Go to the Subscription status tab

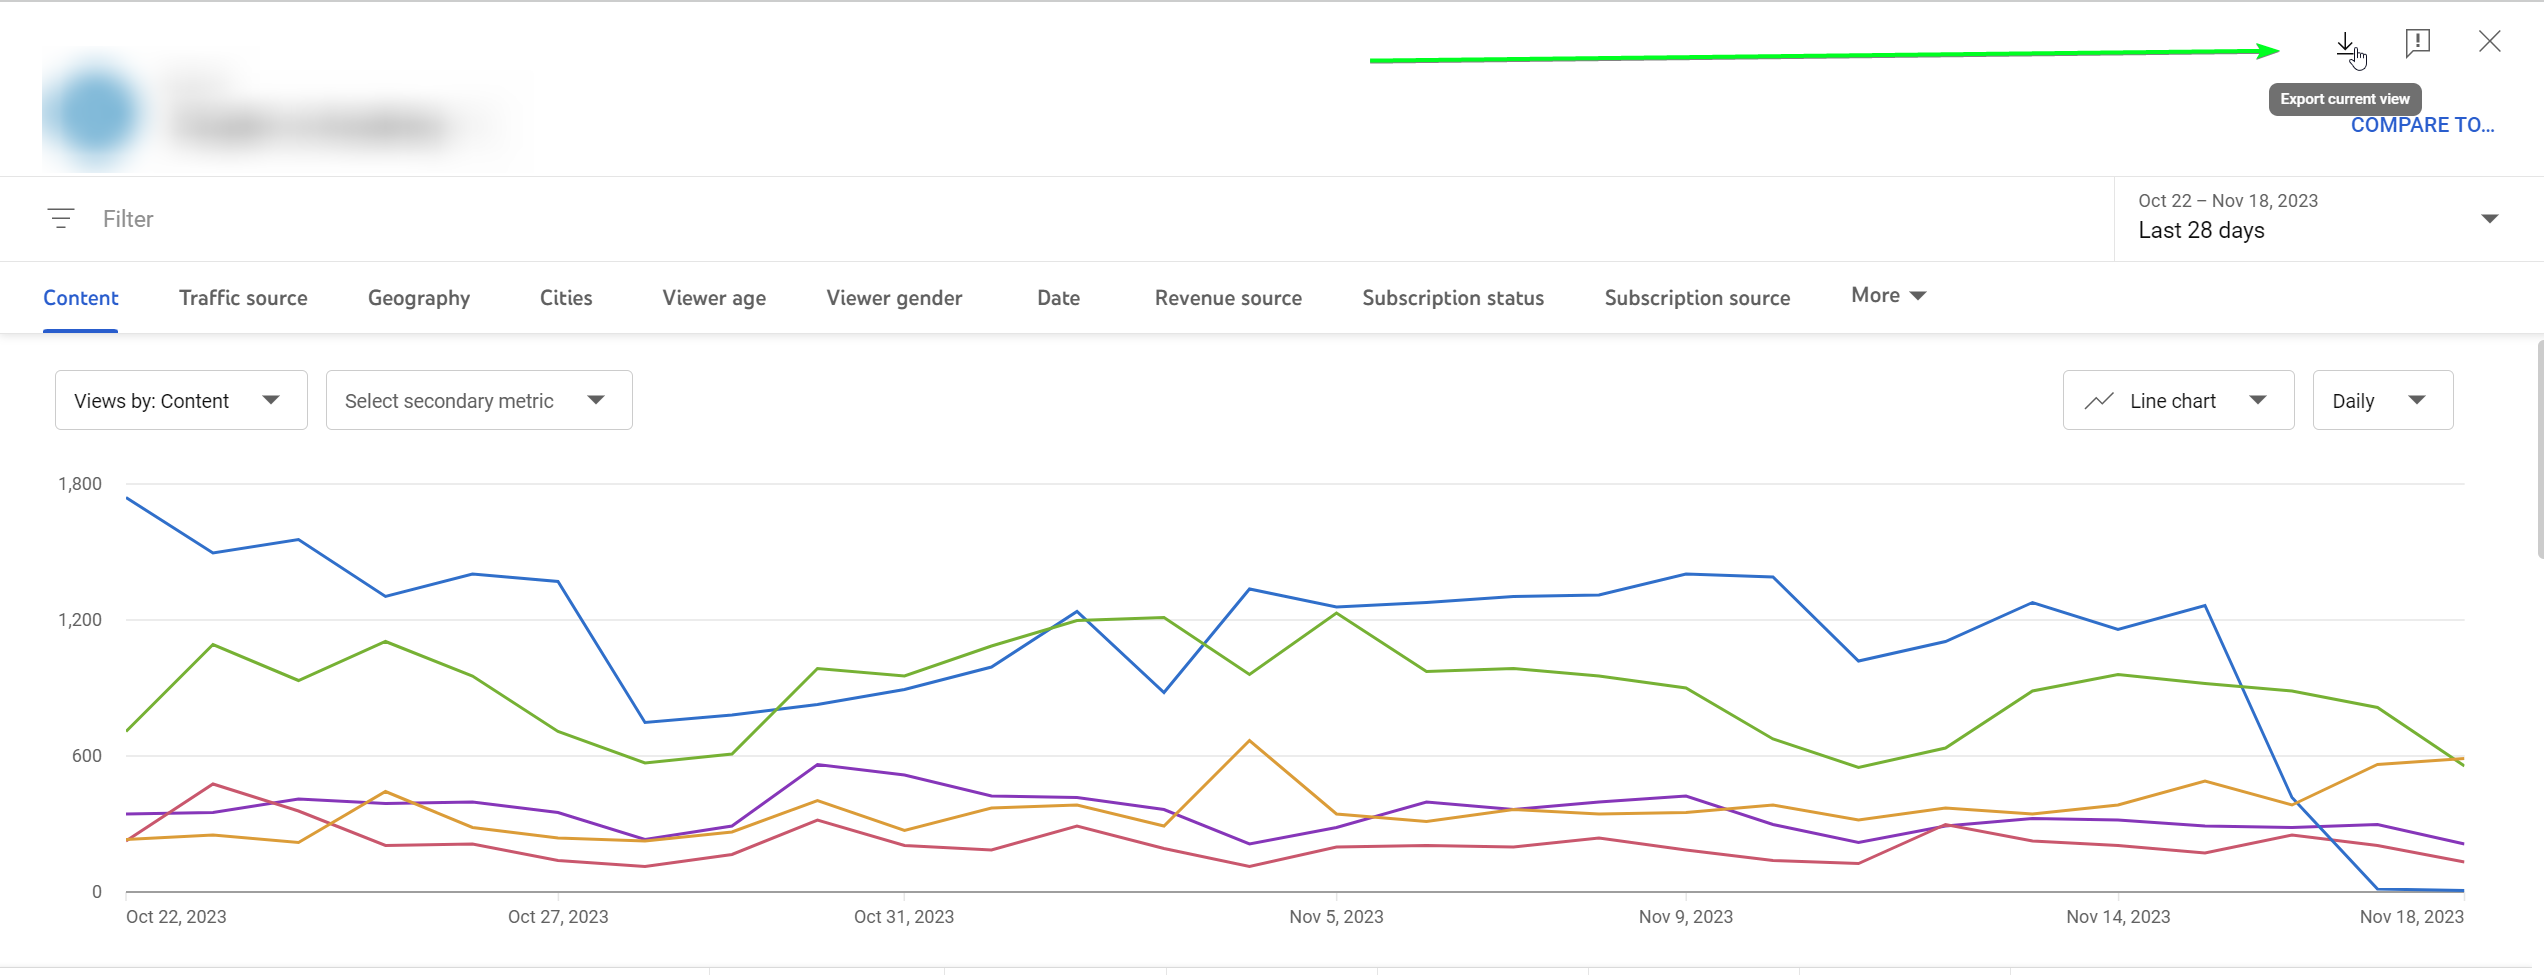1453,298
